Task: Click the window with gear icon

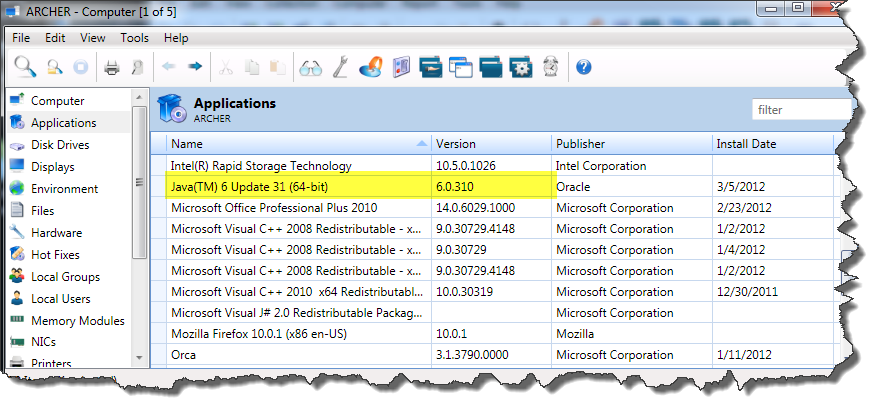Action: click(520, 67)
